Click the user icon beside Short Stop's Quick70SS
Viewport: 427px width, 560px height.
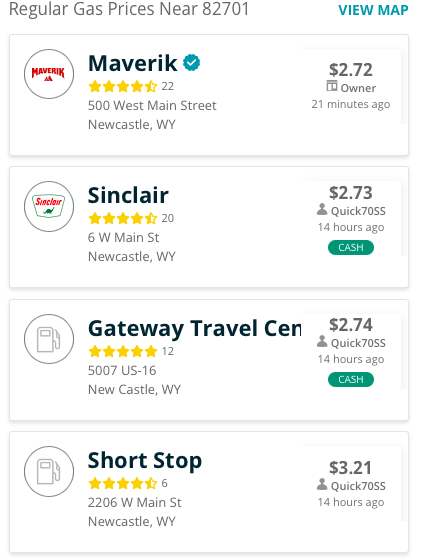[x=322, y=484]
